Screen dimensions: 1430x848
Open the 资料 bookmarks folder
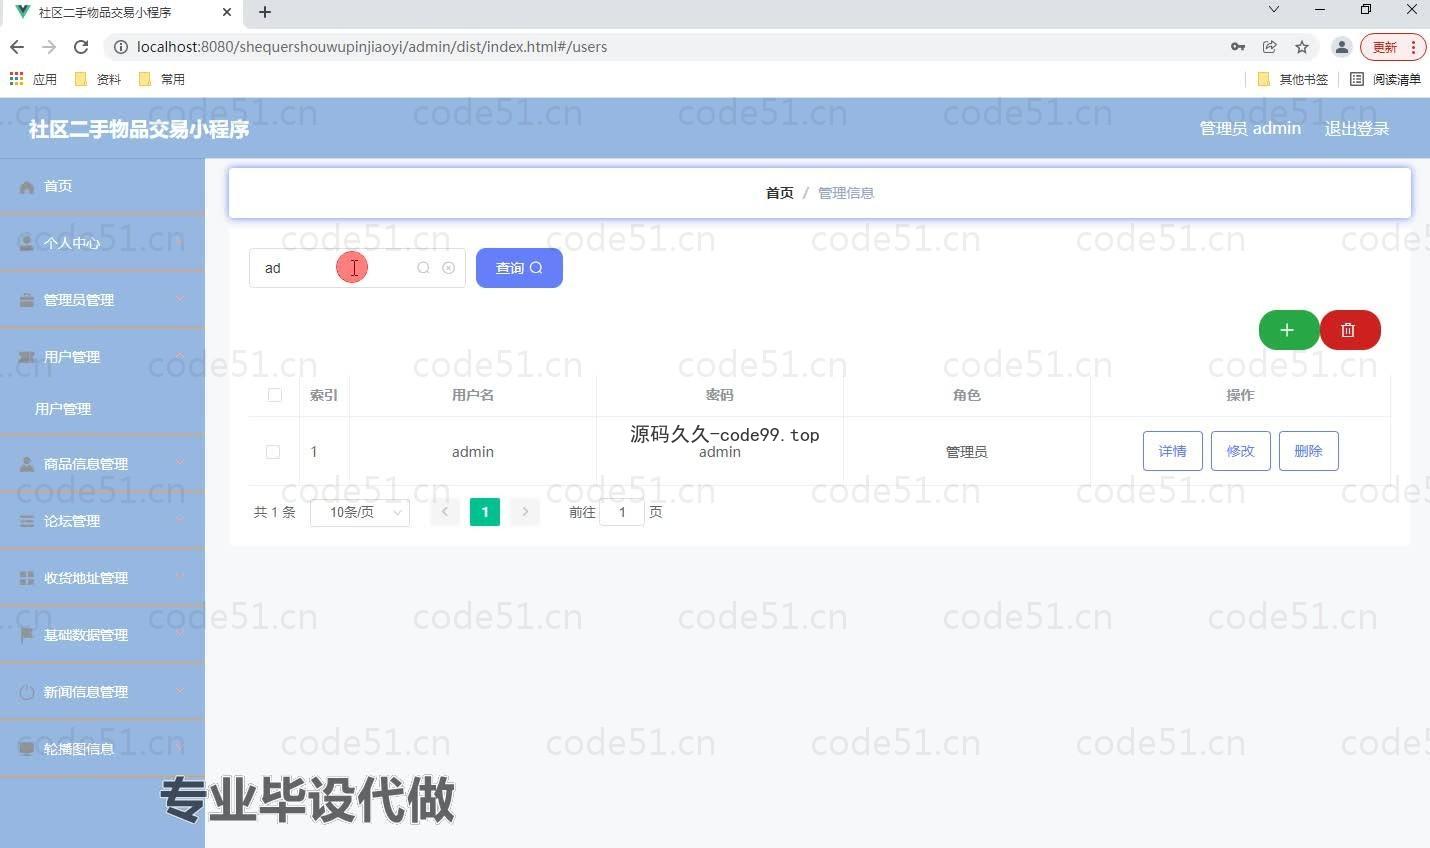[x=99, y=79]
